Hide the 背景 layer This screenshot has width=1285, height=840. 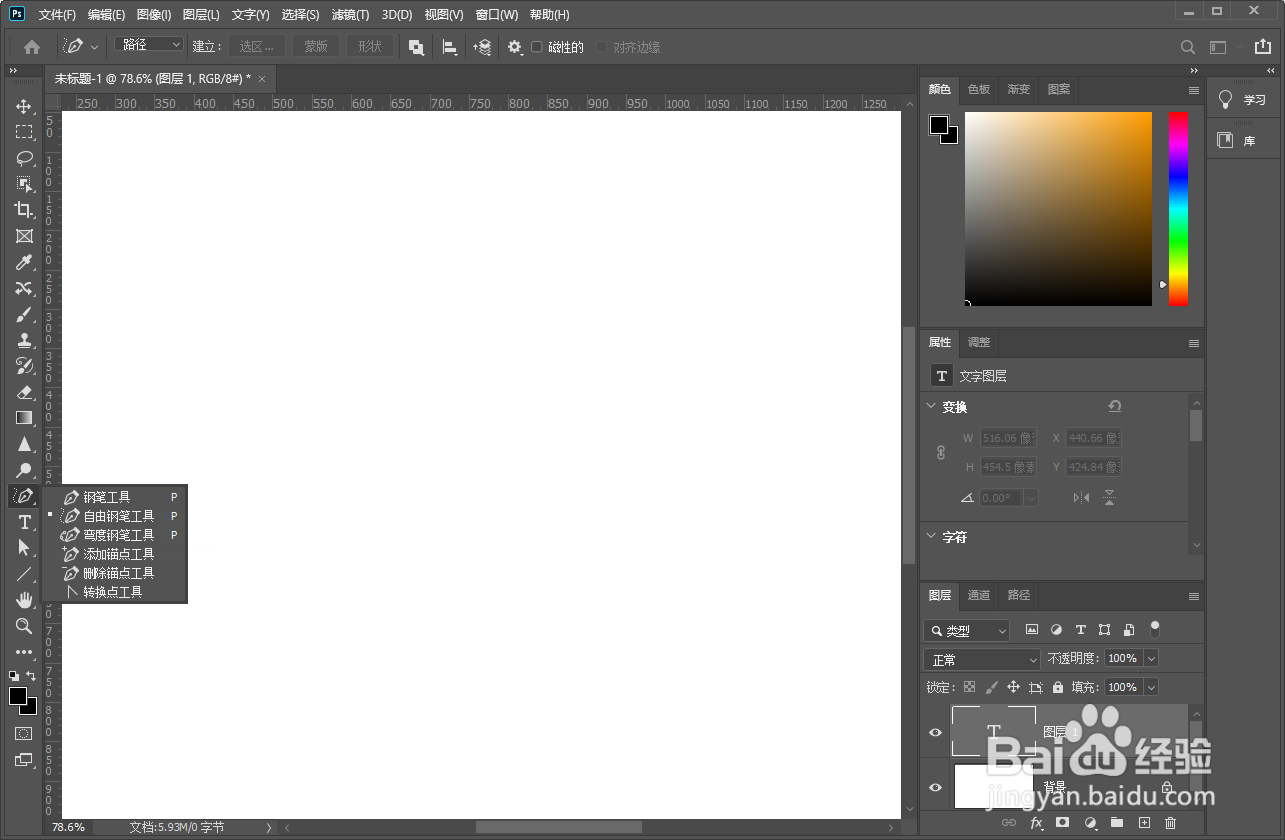point(935,787)
